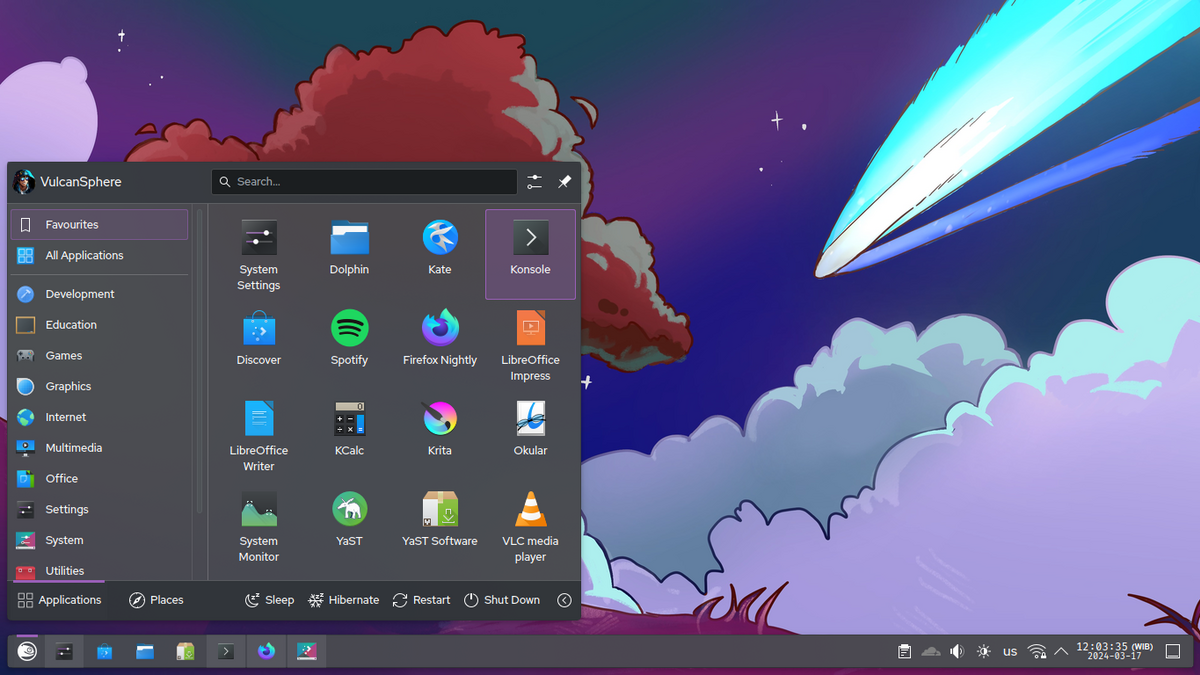
Task: Open the clipboard tray icon
Action: point(904,652)
